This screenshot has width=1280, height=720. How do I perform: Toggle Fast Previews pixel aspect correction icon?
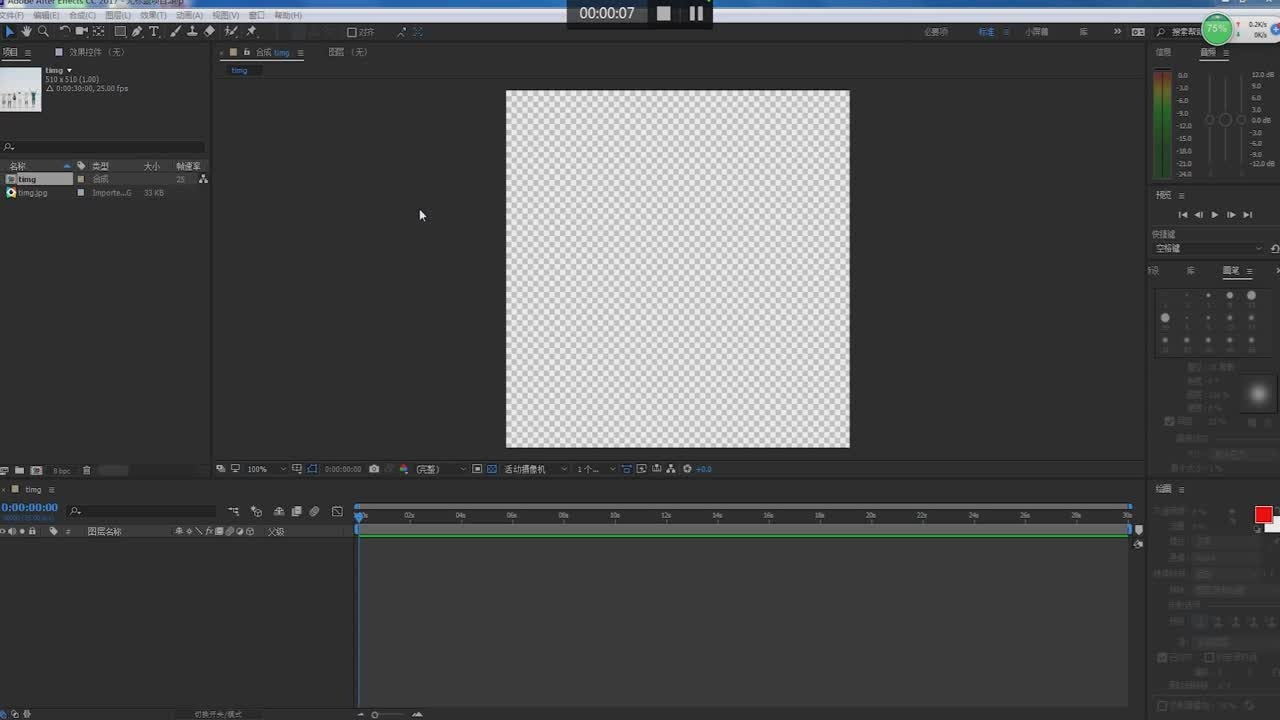click(x=626, y=469)
